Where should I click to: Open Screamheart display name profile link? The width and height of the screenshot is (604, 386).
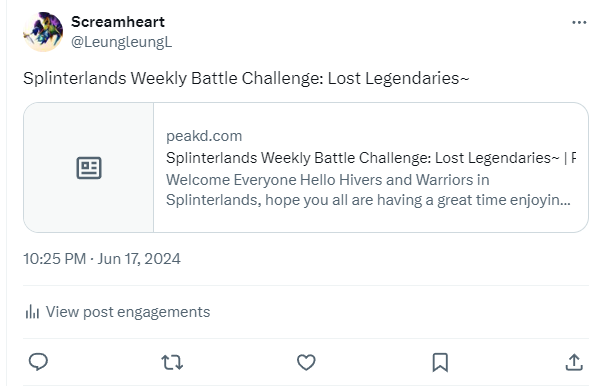click(x=118, y=22)
